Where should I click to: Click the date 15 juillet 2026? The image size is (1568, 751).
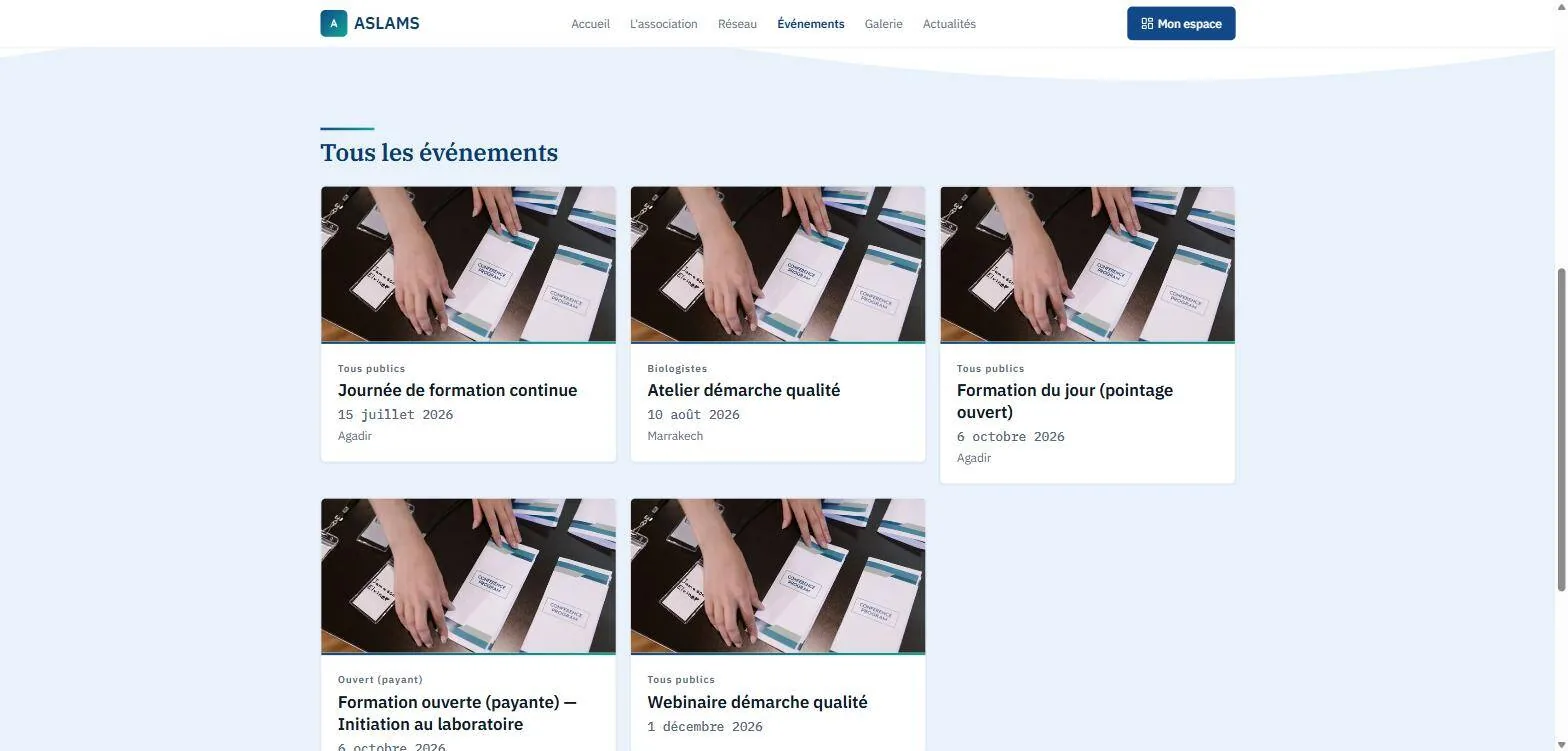click(395, 415)
